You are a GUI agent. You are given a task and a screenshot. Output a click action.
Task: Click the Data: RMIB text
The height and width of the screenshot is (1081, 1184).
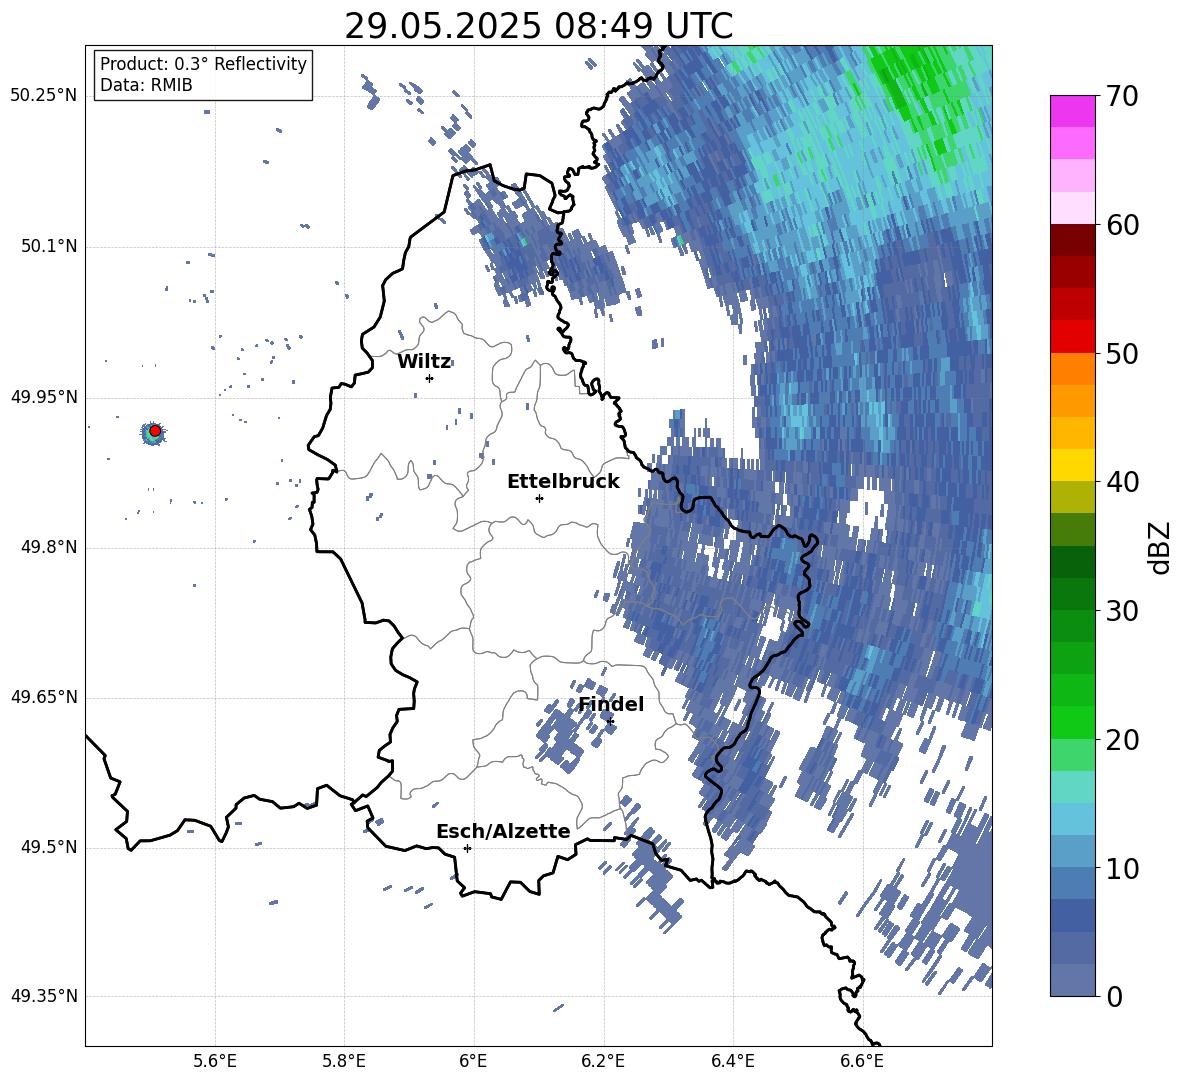[x=146, y=85]
